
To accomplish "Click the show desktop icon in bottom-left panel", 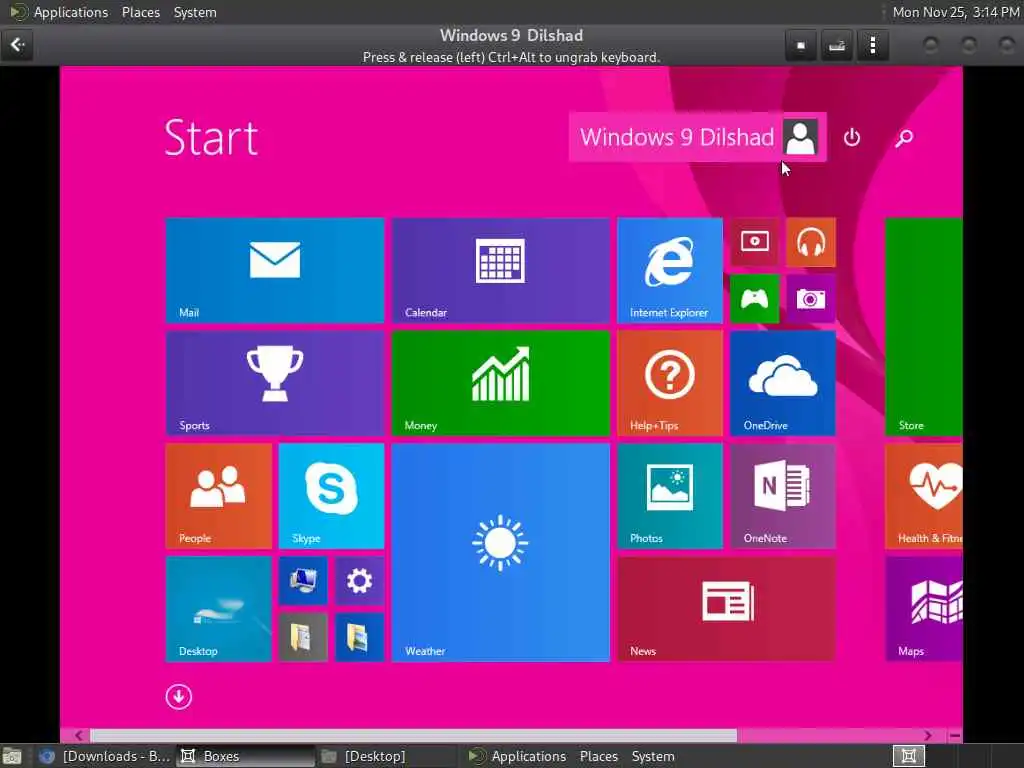I will [12, 756].
